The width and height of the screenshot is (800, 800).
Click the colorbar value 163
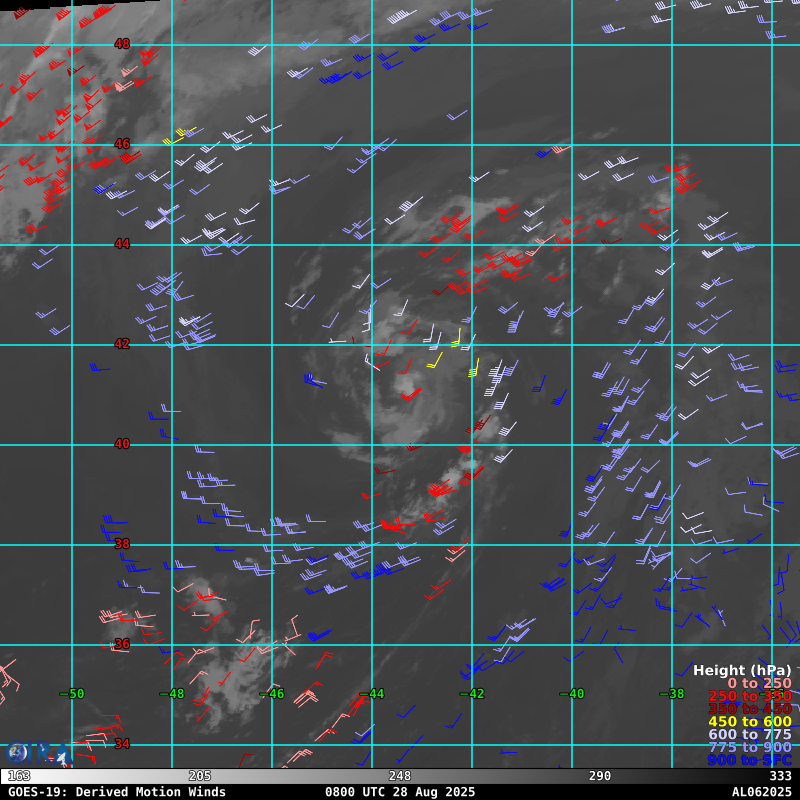coord(19,776)
